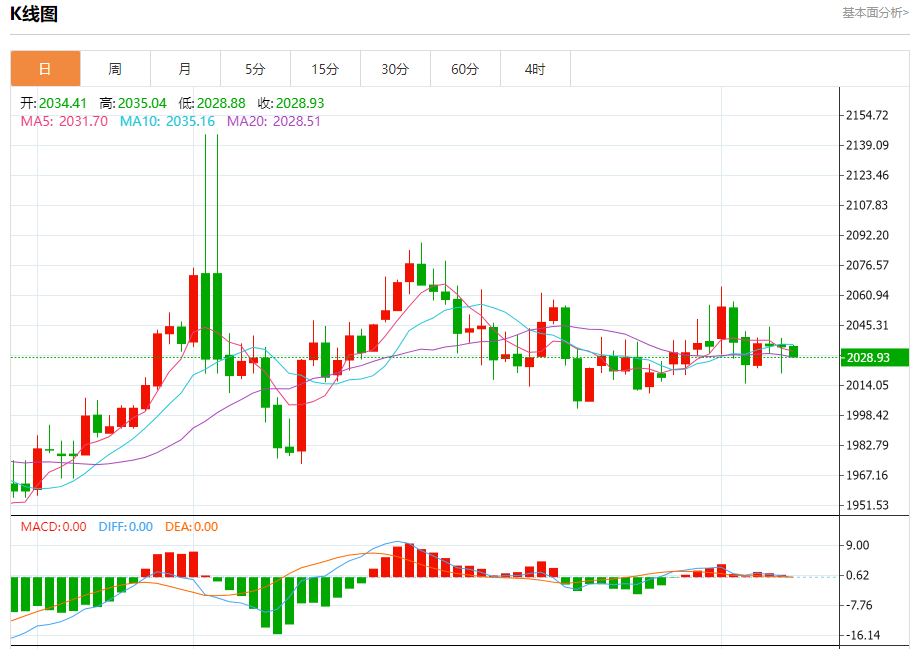Open the 15分 timeframe tab
915x649 pixels.
(326, 69)
